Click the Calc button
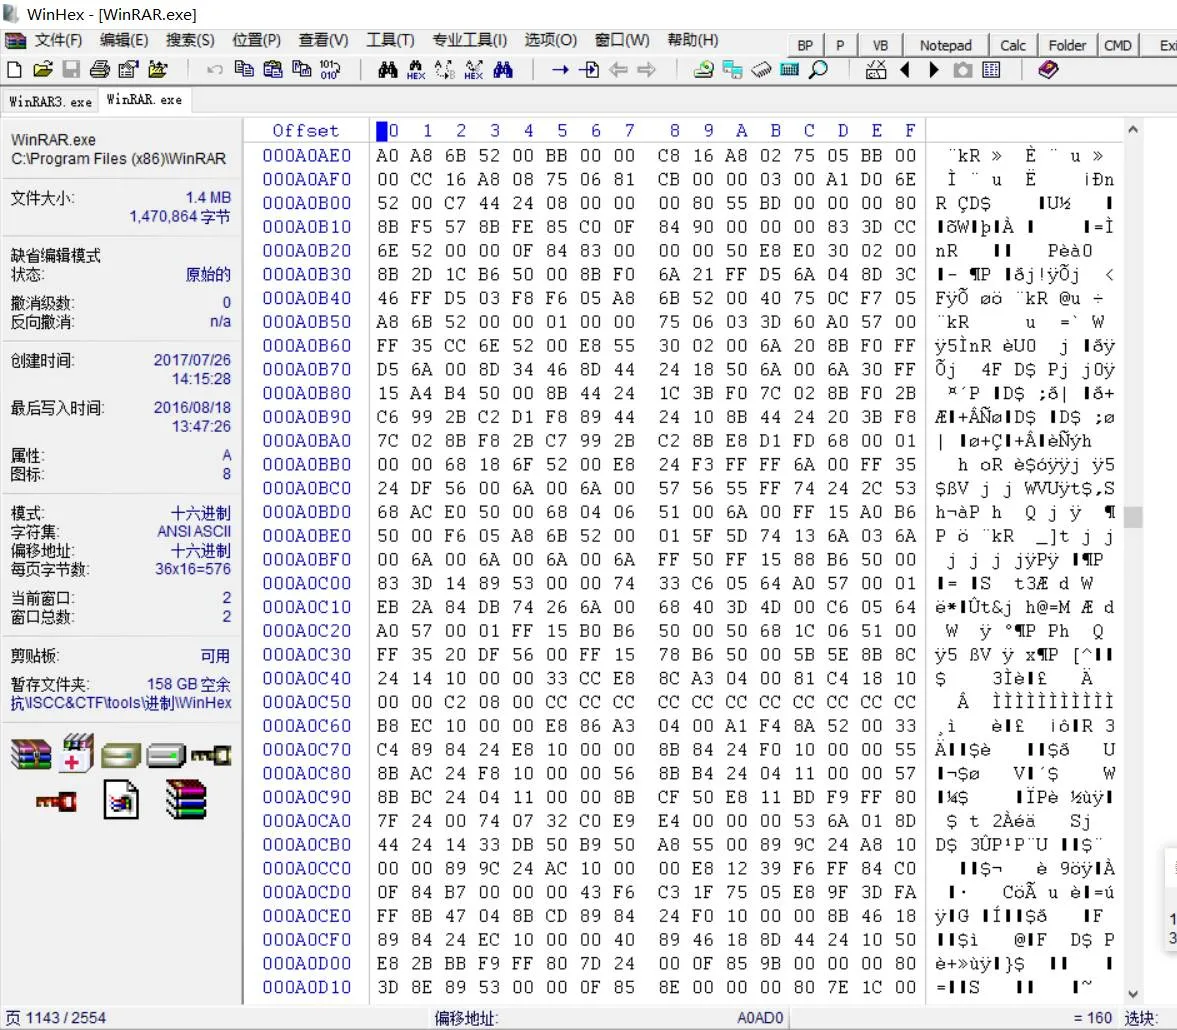 pyautogui.click(x=1012, y=46)
